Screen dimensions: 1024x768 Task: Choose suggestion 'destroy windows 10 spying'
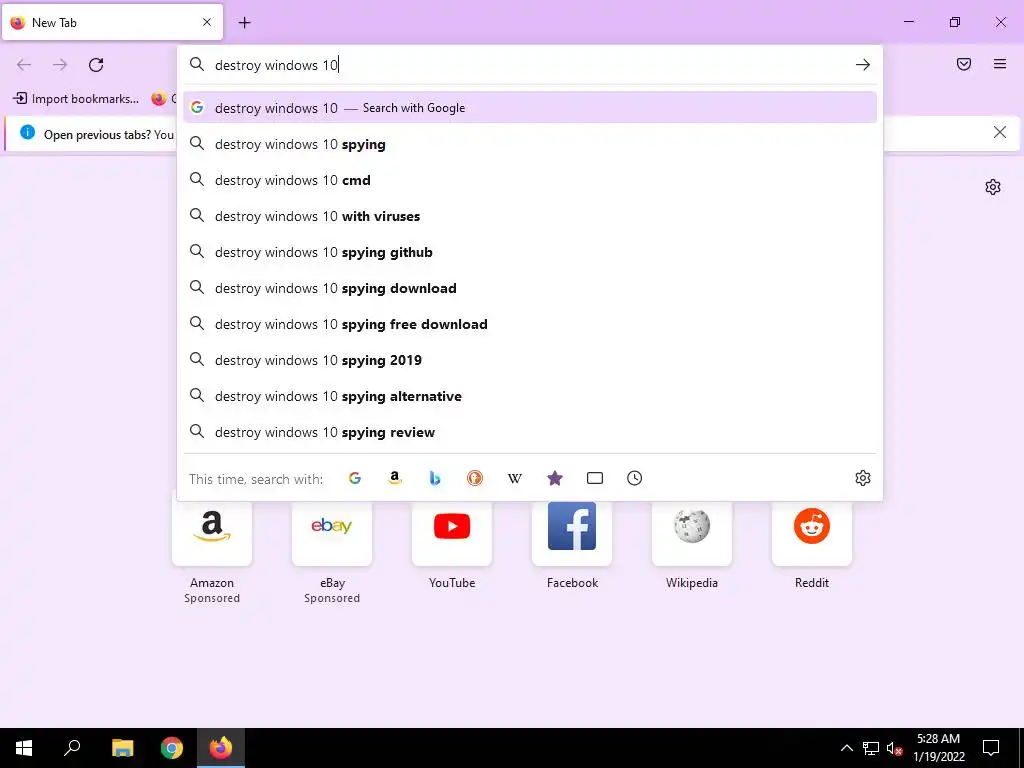point(530,144)
